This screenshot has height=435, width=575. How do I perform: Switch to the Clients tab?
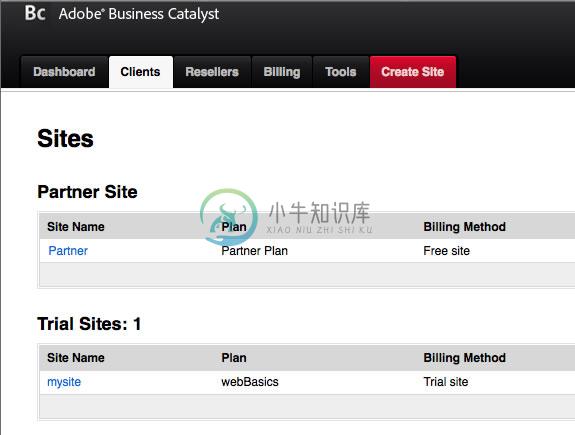(140, 72)
